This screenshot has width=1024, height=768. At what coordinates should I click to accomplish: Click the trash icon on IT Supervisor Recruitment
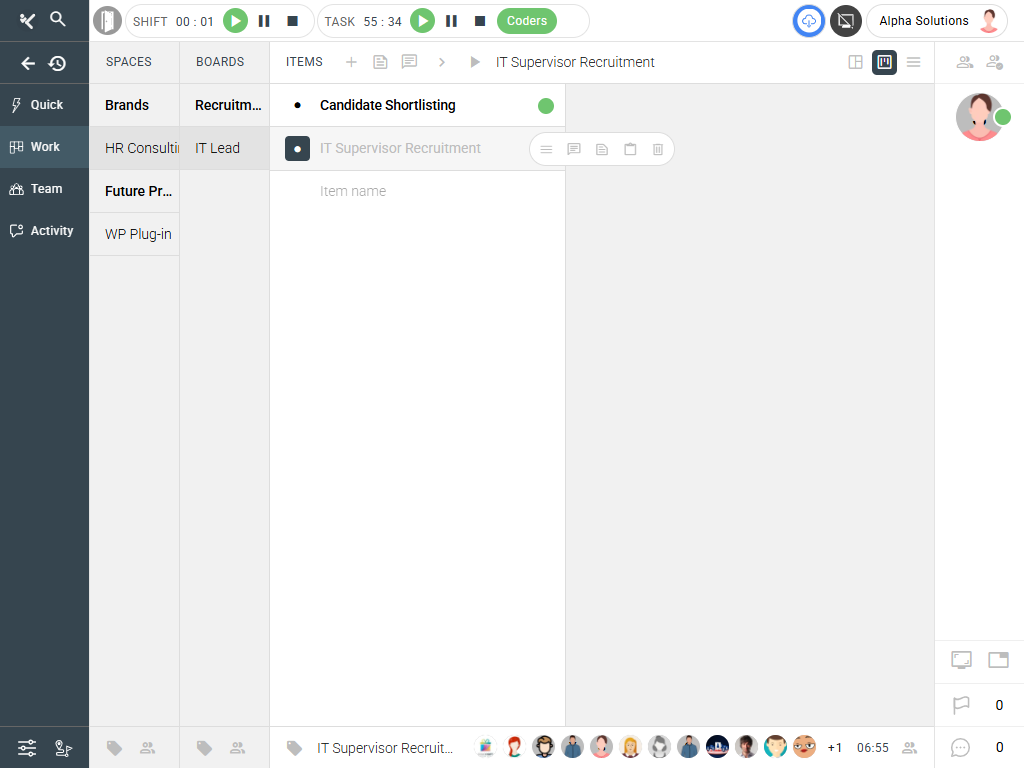coord(658,149)
